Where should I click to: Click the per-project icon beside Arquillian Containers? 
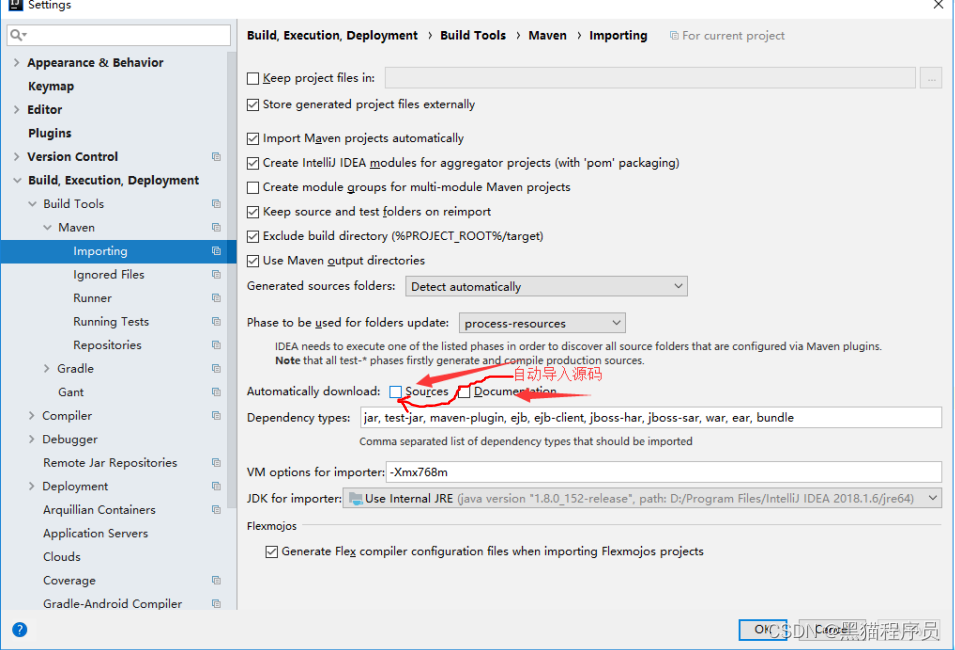coord(216,509)
